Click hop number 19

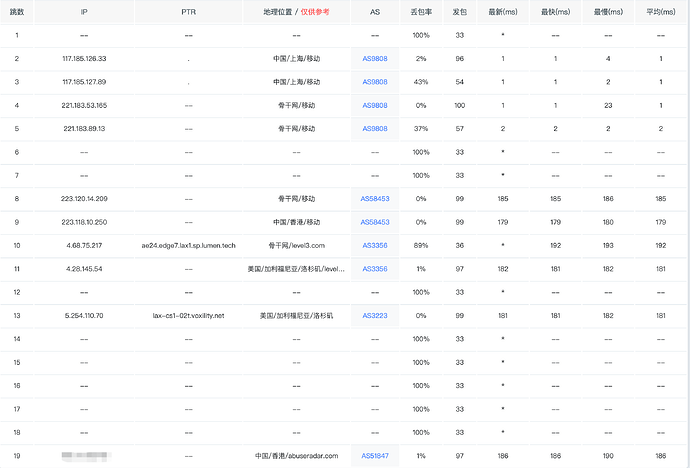(17, 456)
